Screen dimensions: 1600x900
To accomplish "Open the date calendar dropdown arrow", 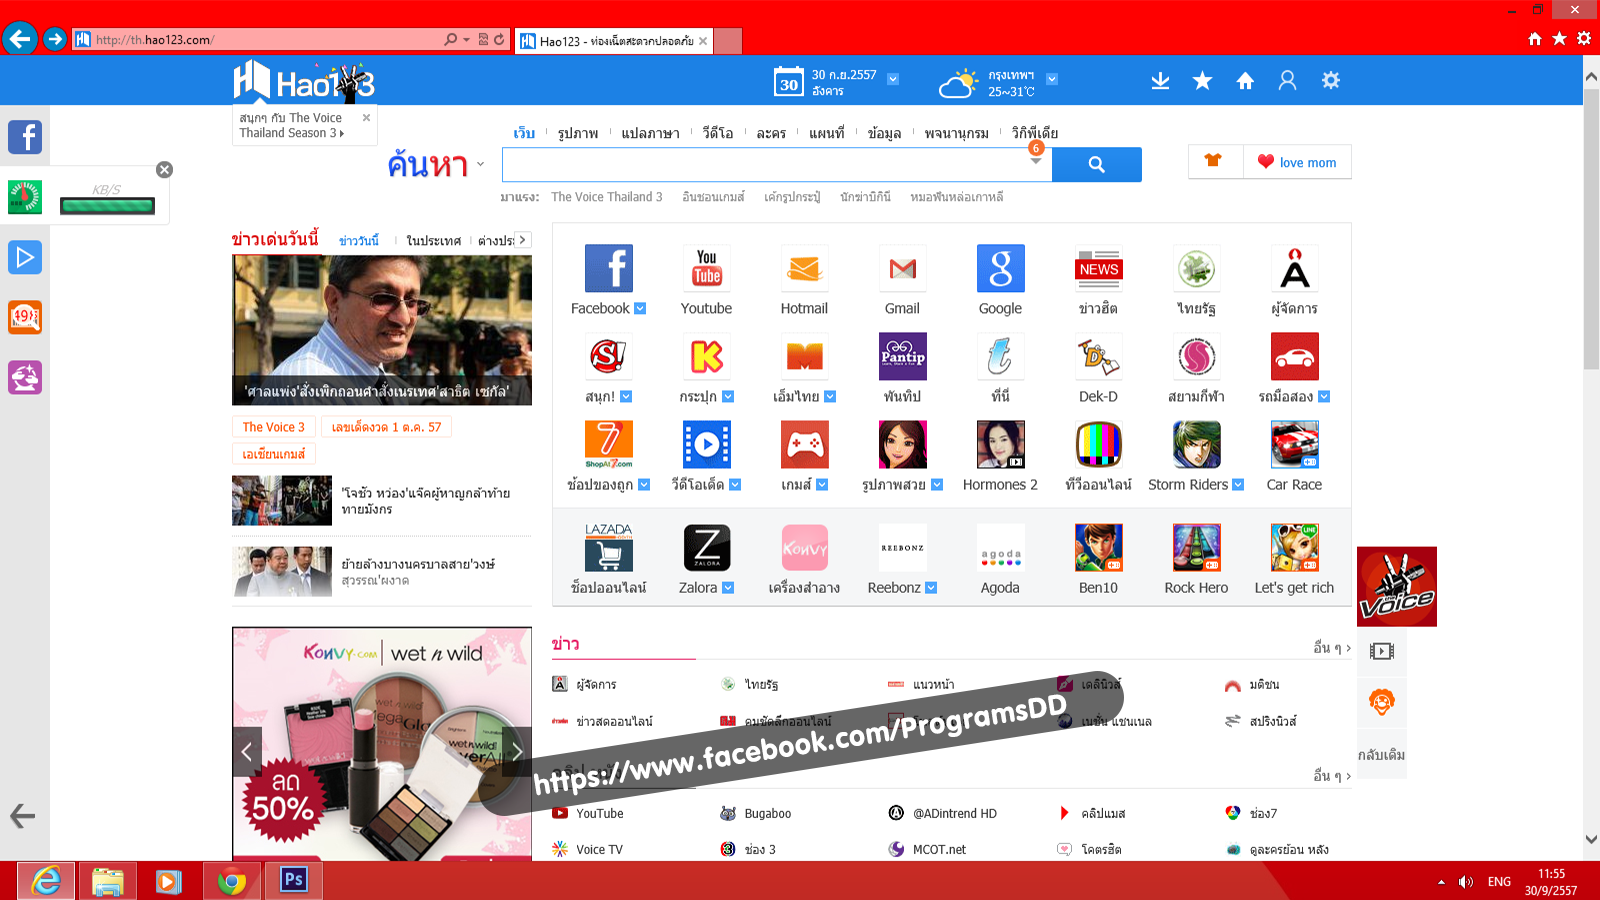I will (x=893, y=79).
